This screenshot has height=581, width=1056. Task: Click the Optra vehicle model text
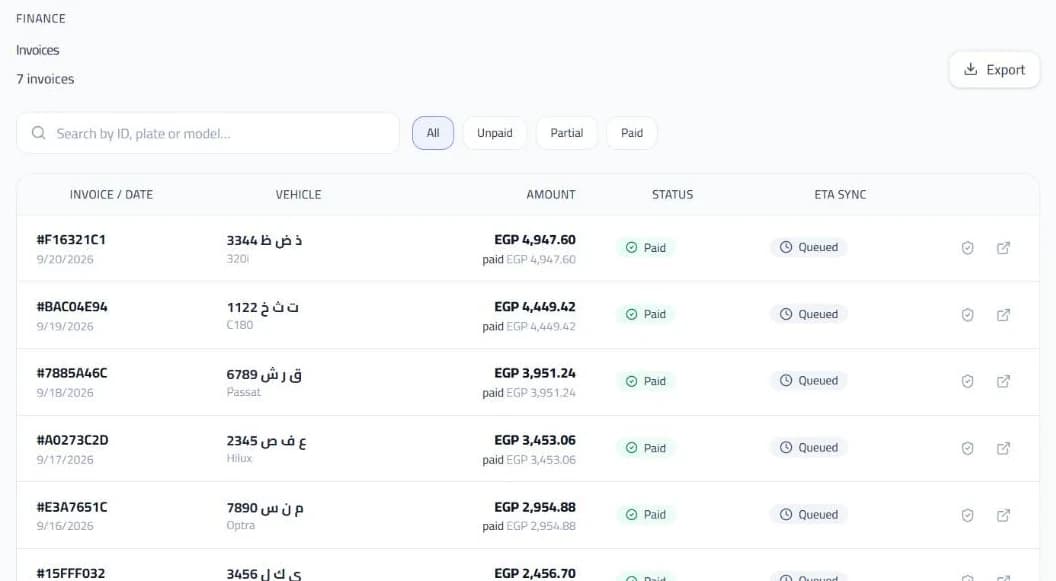pyautogui.click(x=240, y=525)
